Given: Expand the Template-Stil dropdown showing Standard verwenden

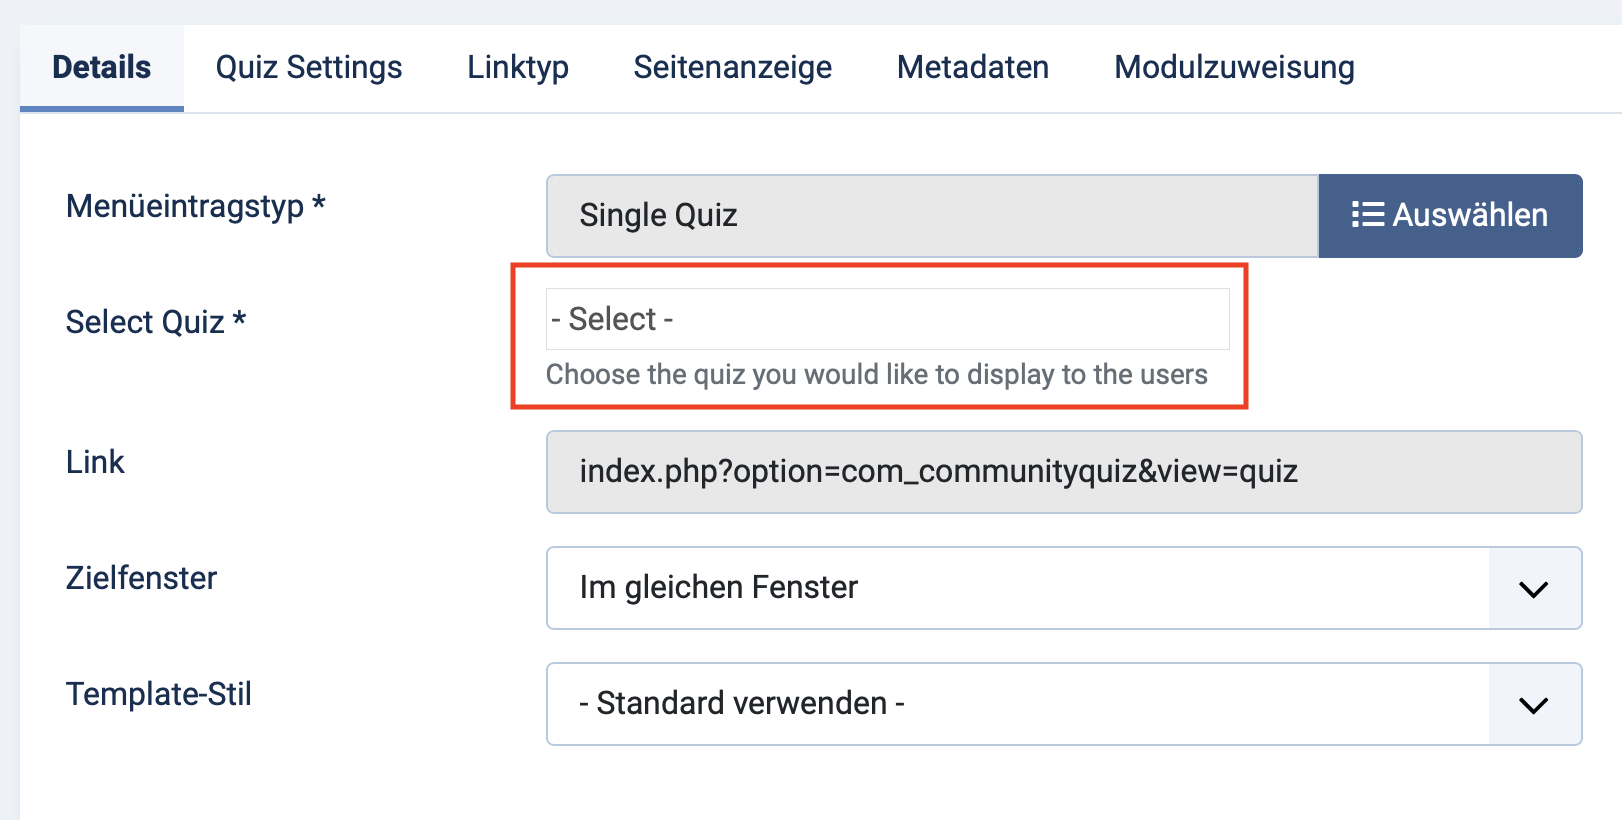Looking at the screenshot, I should point(1018,704).
